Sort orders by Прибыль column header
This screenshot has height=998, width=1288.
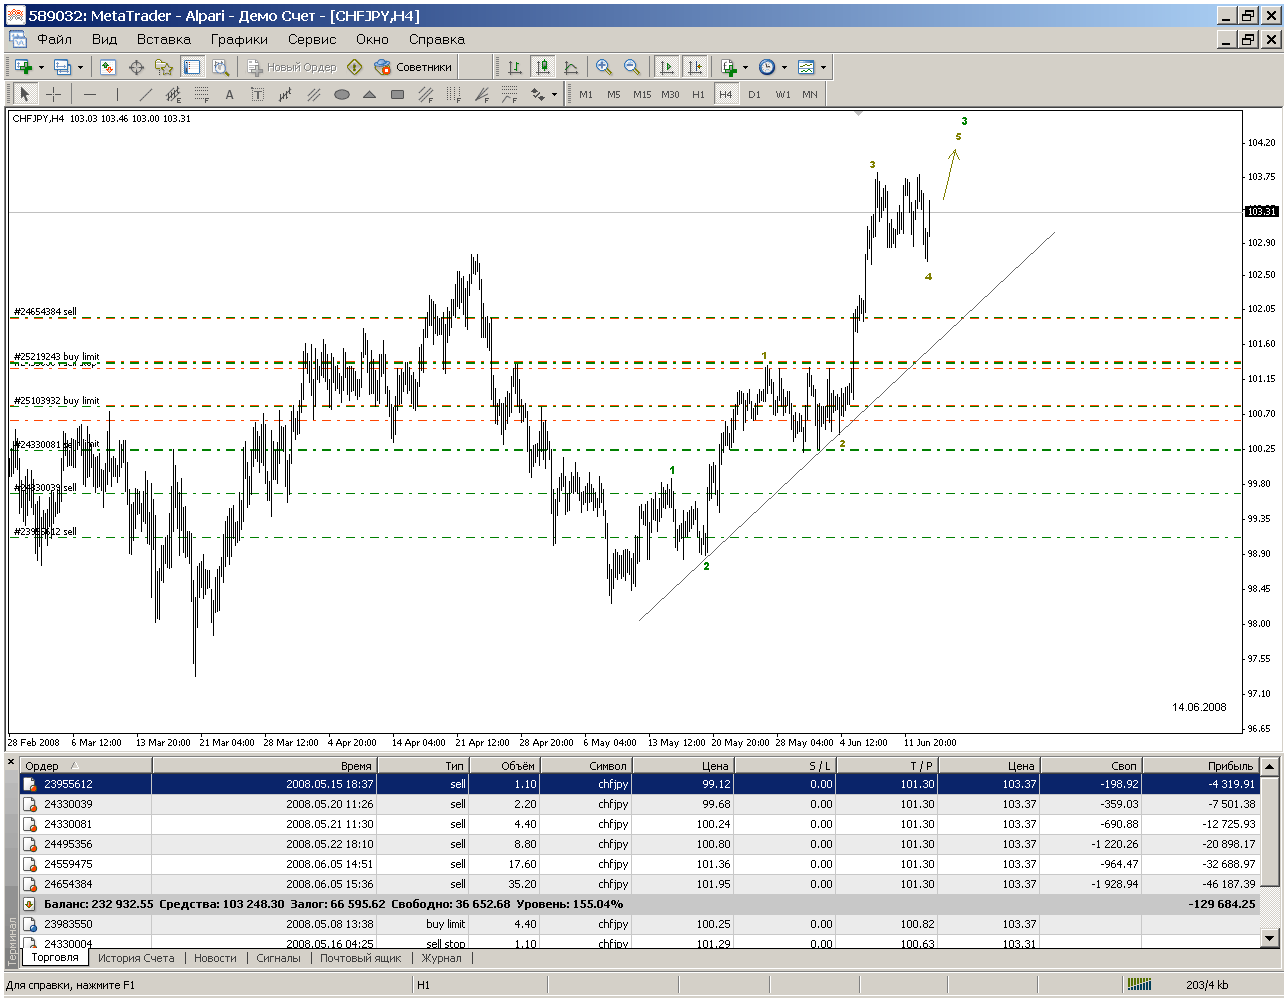coord(1199,766)
